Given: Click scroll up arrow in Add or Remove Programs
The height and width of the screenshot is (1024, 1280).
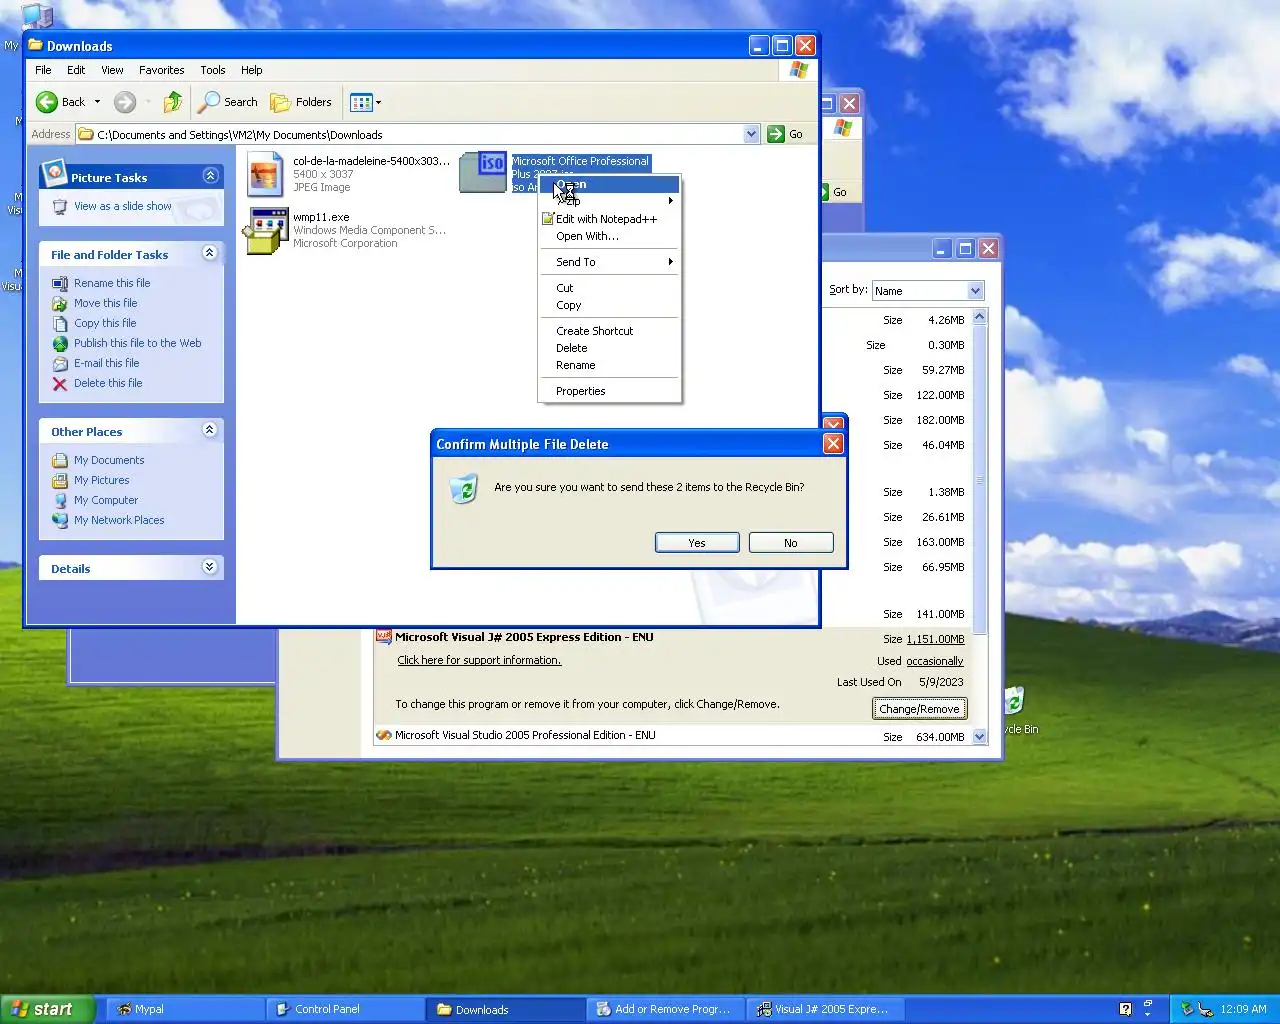Looking at the screenshot, I should [979, 316].
